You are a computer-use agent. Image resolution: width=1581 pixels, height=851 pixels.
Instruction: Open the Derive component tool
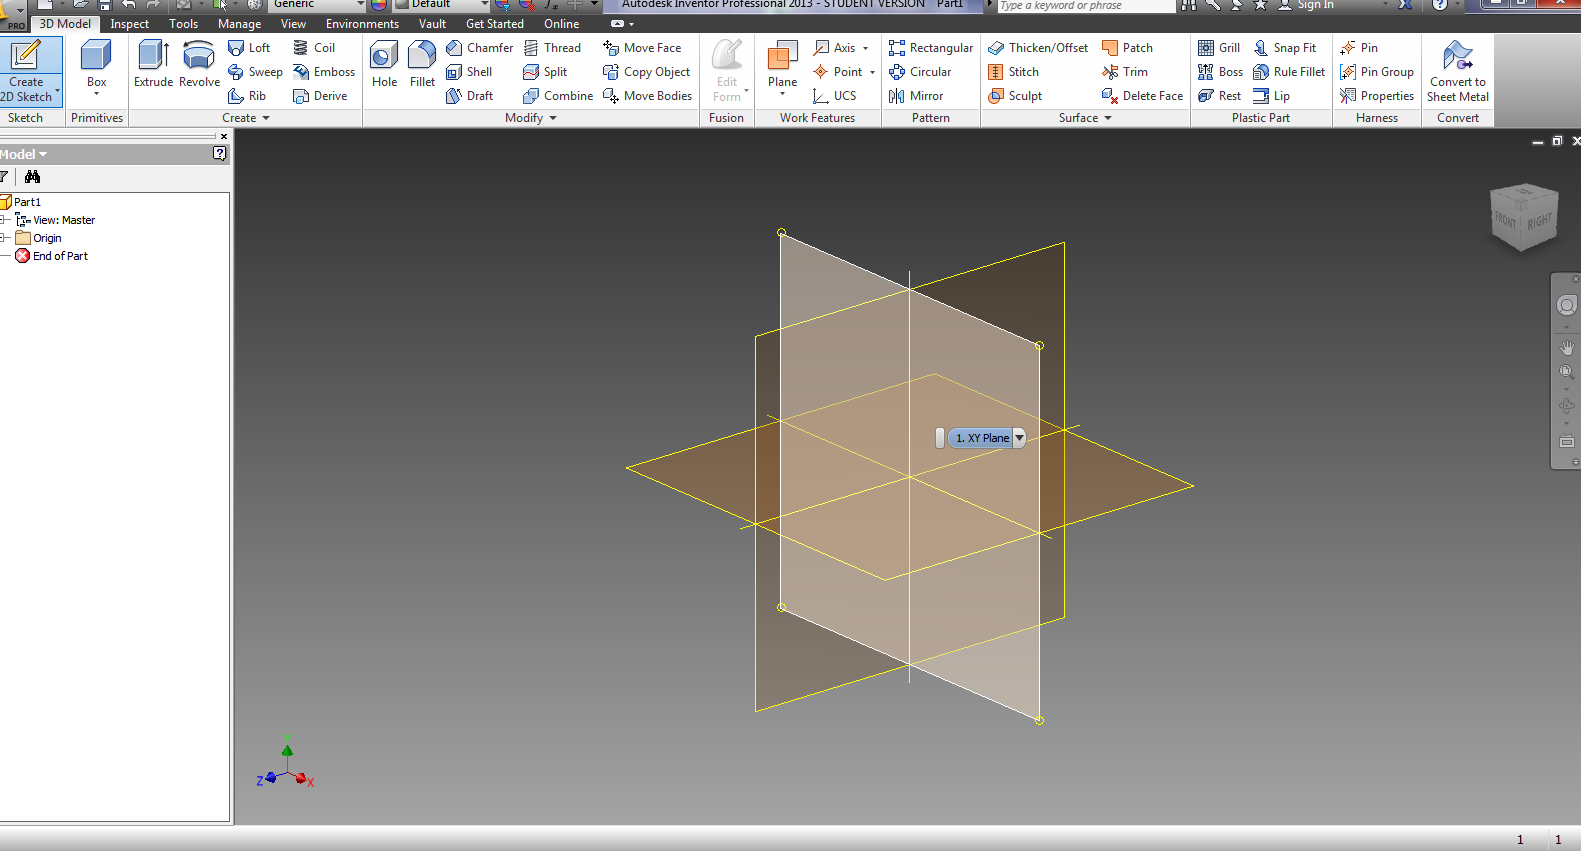pyautogui.click(x=320, y=96)
